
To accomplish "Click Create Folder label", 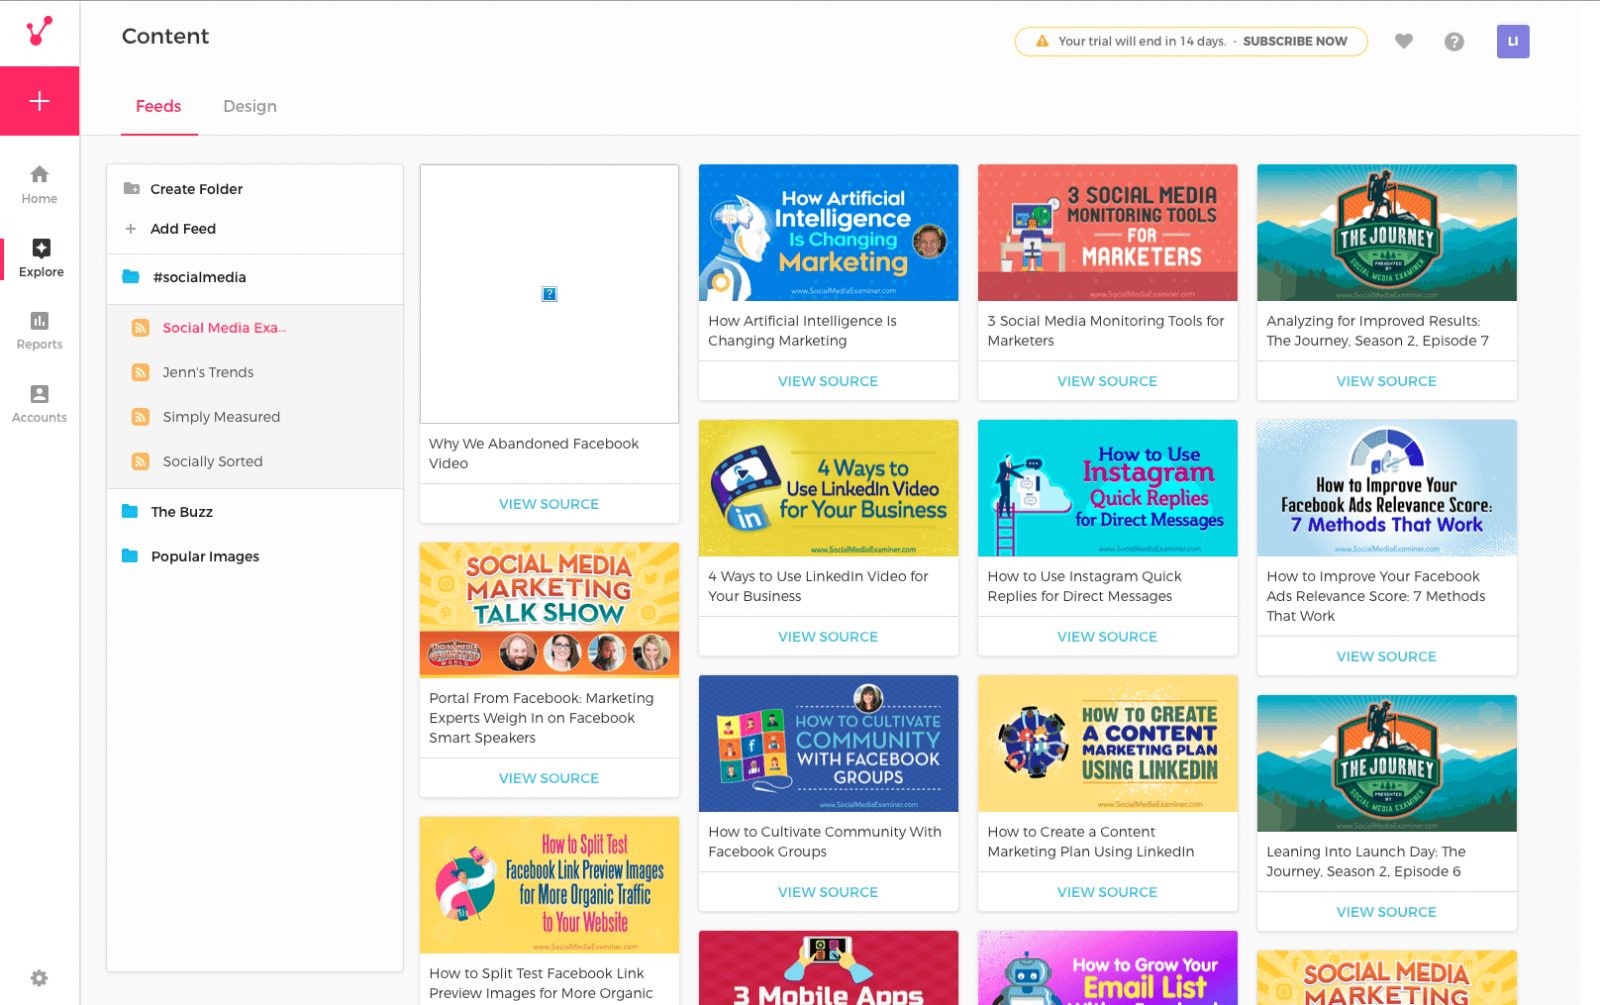I will (x=197, y=189).
